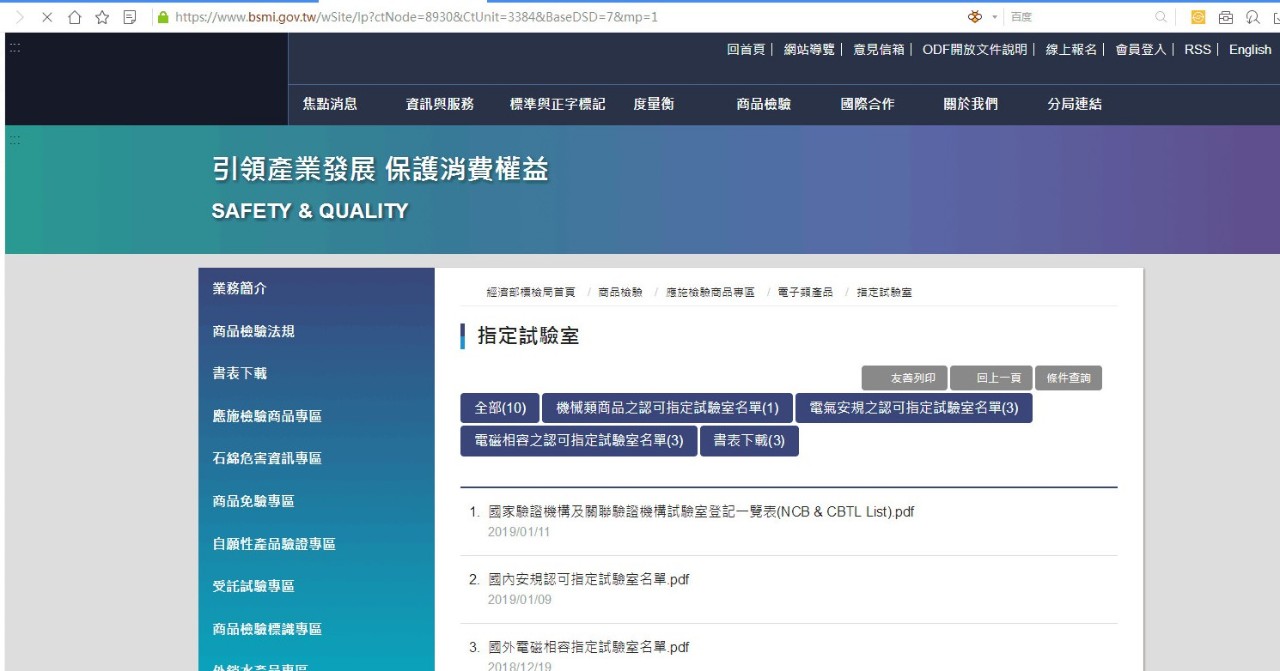Open the search engine dropdown arrow
Viewport: 1280px width, 671px height.
coord(994,17)
